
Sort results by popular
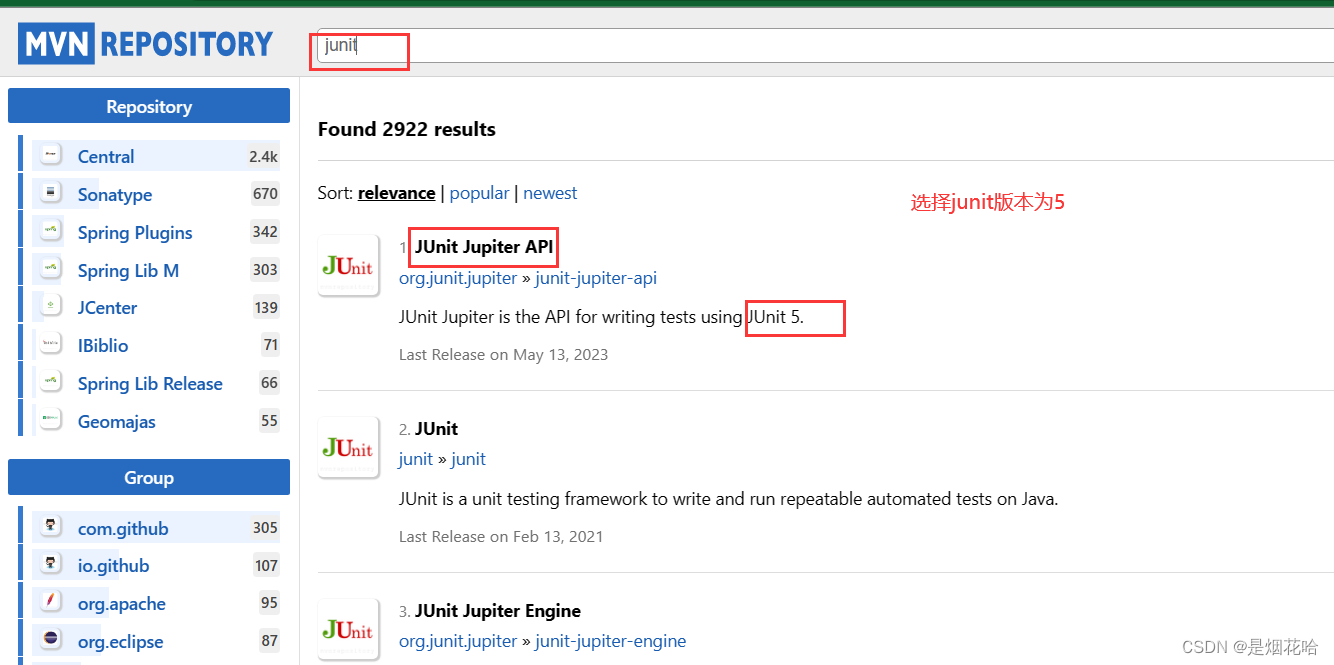coord(479,193)
